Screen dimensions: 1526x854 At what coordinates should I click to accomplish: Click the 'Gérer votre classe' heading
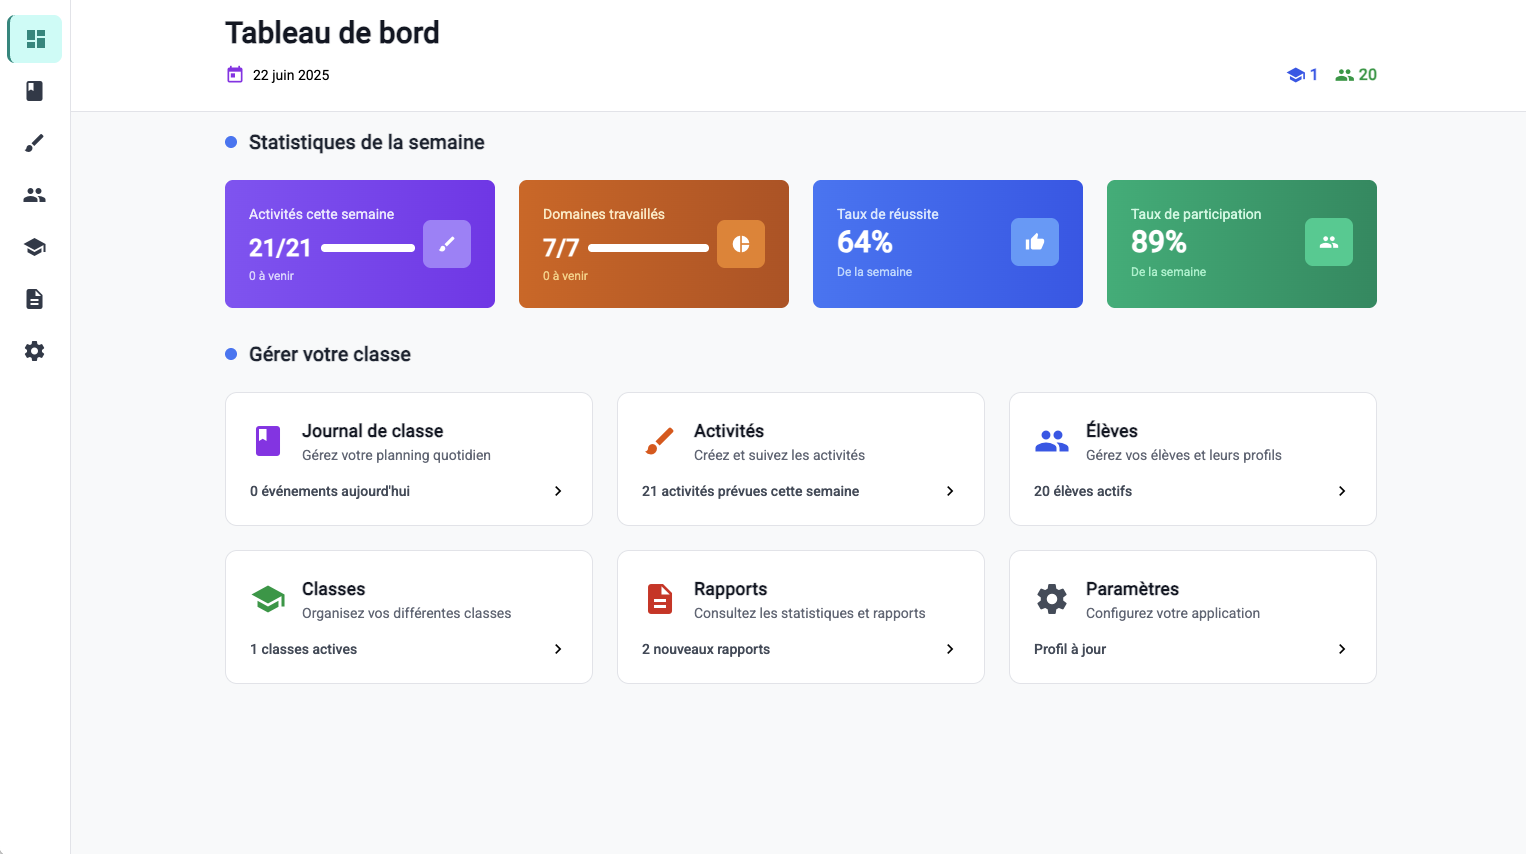point(330,354)
